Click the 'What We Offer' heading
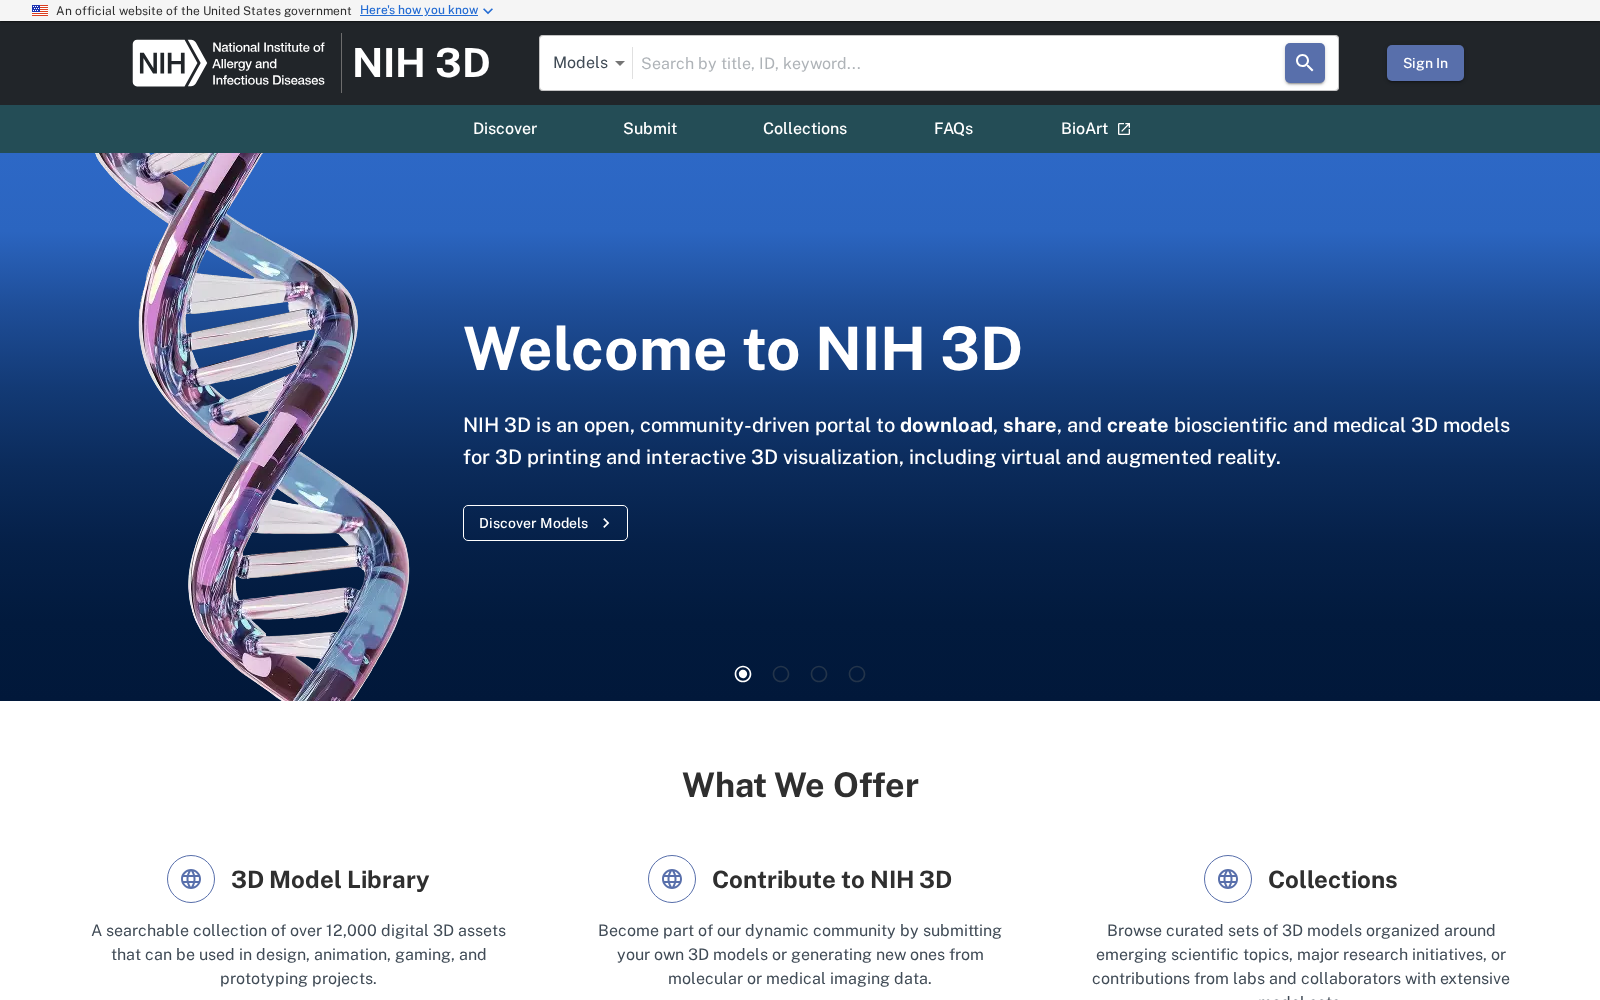 tap(800, 785)
